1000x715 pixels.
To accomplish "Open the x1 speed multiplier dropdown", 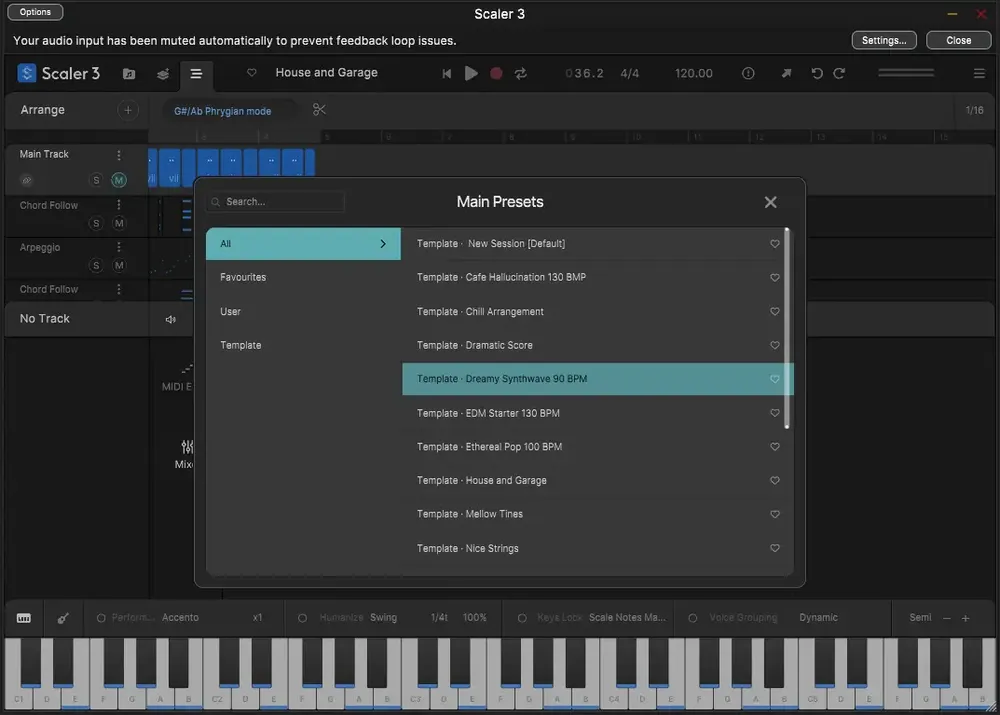I will tap(258, 617).
